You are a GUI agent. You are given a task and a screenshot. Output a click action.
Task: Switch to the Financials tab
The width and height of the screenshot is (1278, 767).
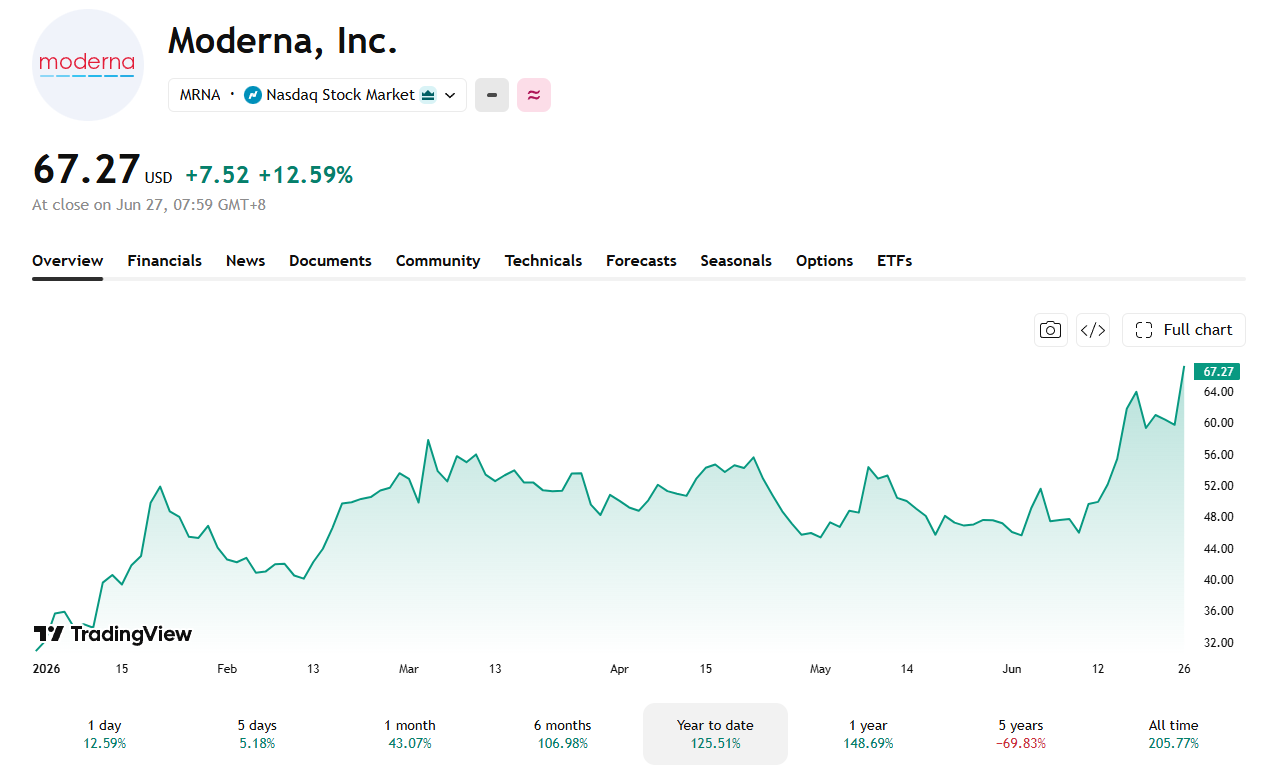[164, 261]
